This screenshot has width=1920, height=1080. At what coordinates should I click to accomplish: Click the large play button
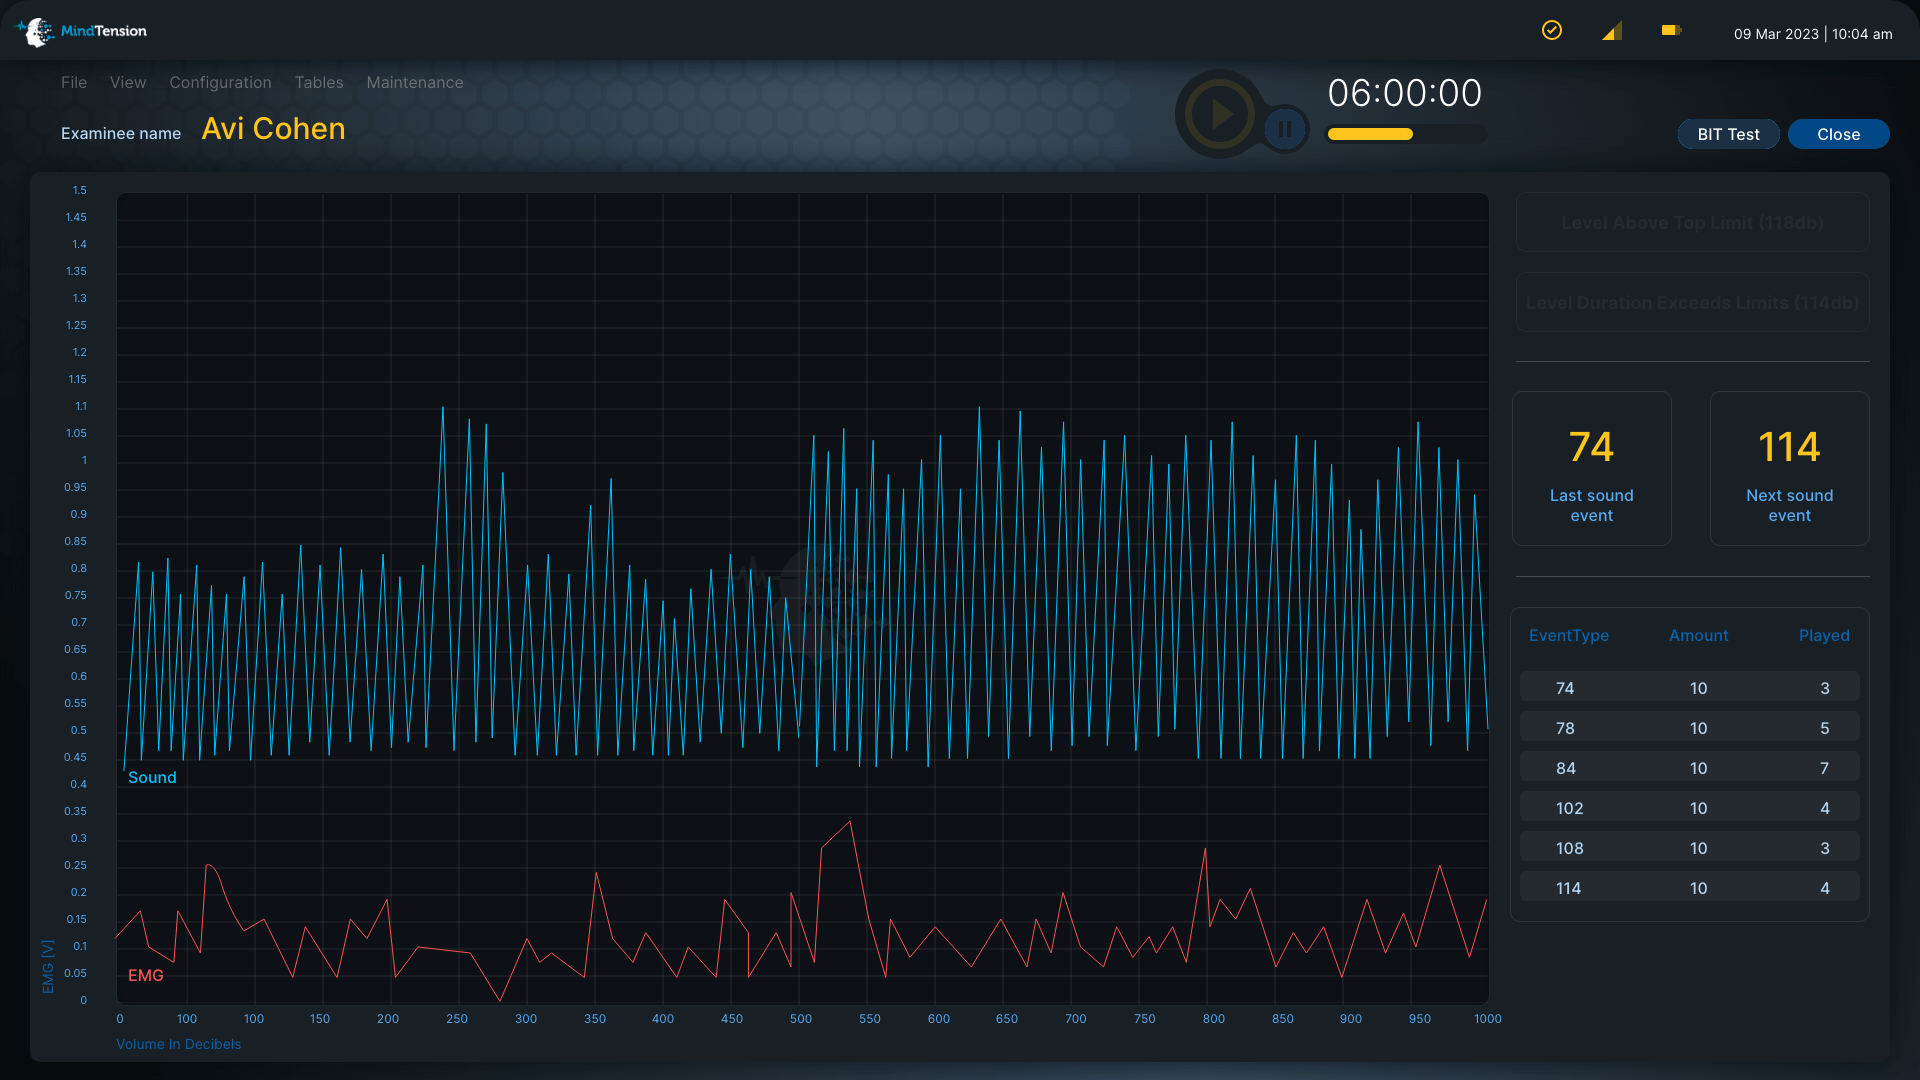pos(1219,114)
